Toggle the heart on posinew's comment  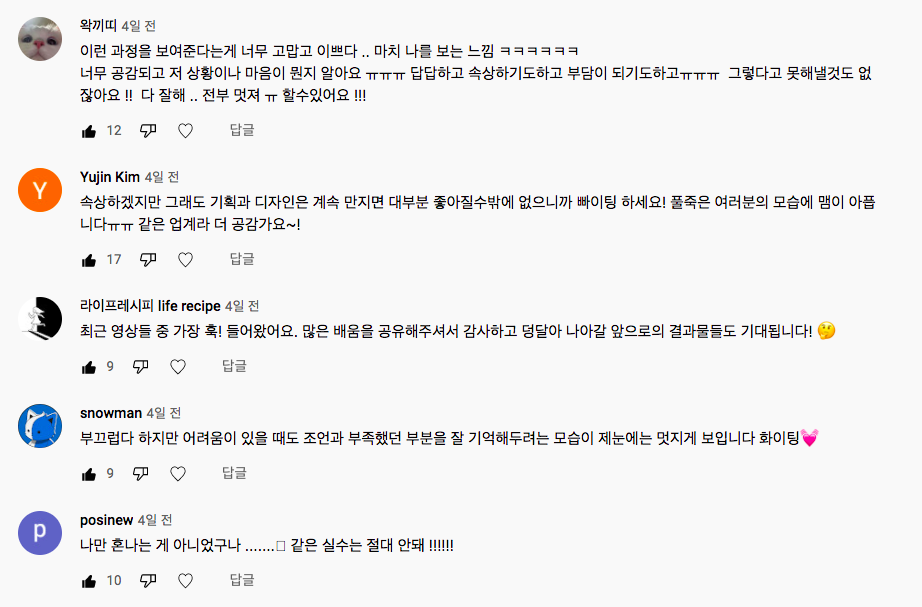click(x=186, y=578)
